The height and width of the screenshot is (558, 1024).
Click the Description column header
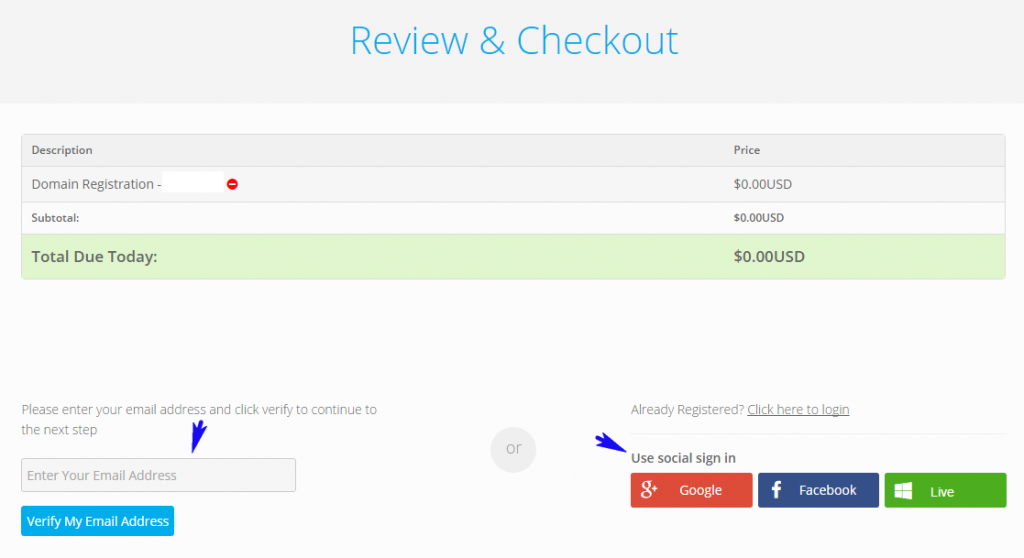pos(62,150)
